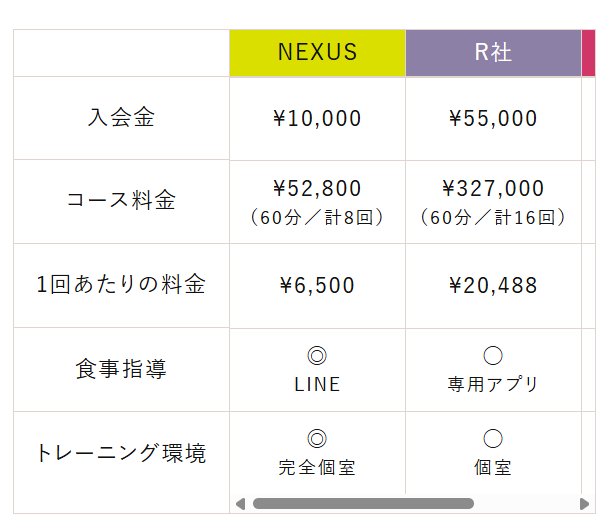Select the NEXUS column header
Screen dimensions: 609x518
(317, 53)
